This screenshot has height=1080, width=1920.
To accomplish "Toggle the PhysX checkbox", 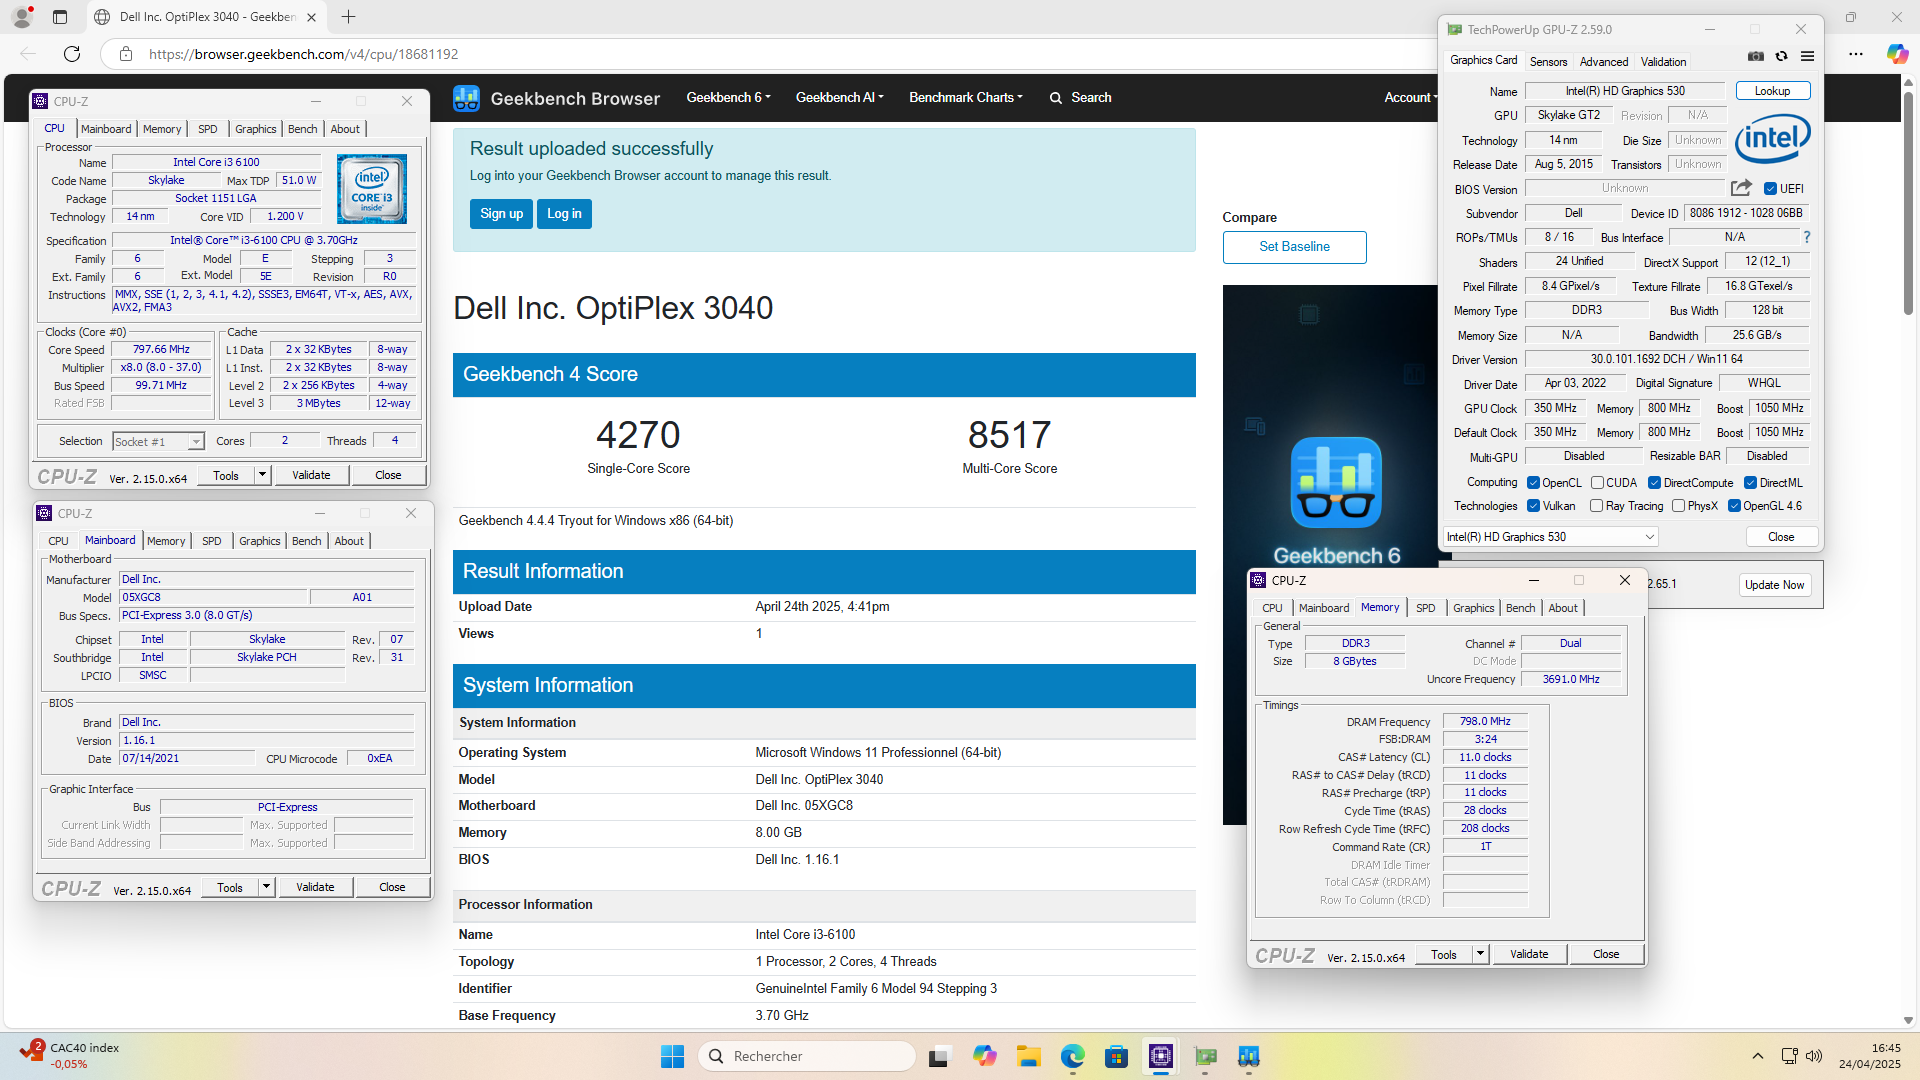I will 1679,506.
